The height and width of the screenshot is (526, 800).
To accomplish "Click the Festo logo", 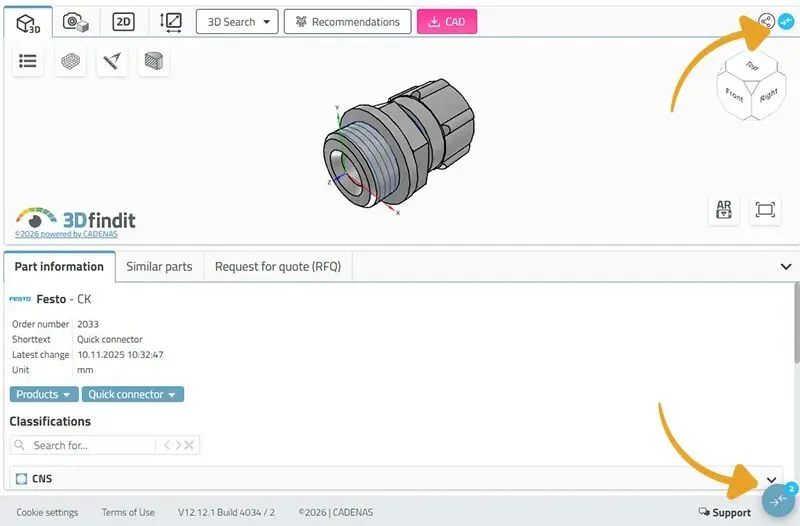I will point(20,299).
